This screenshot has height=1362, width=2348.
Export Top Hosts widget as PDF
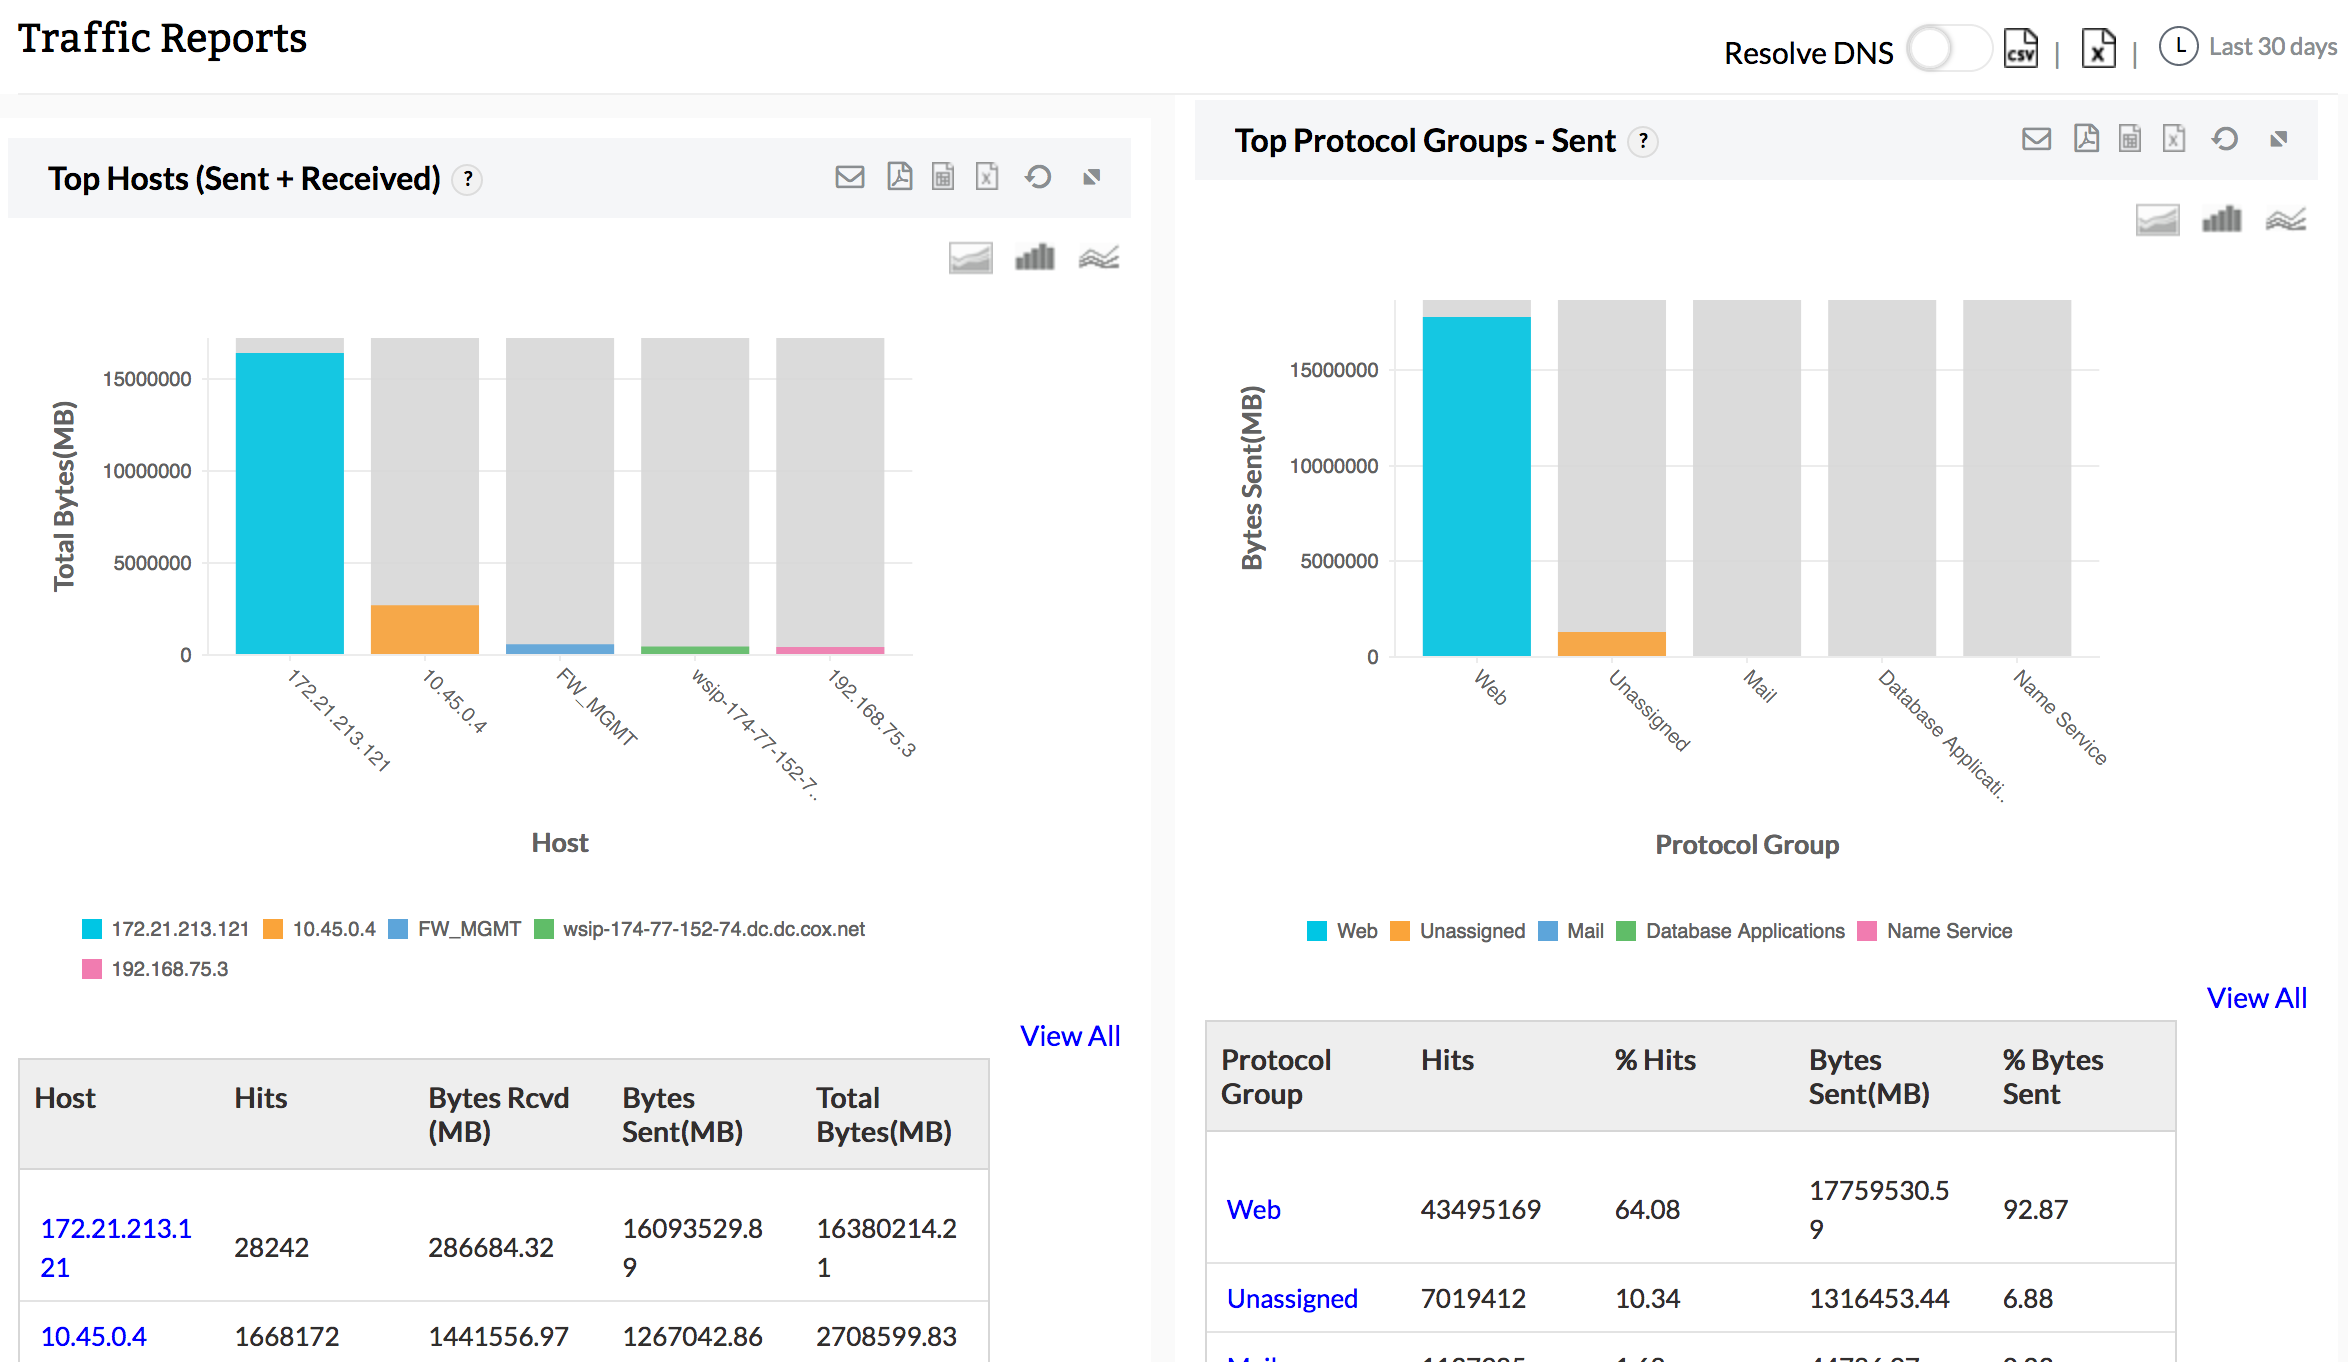point(899,177)
